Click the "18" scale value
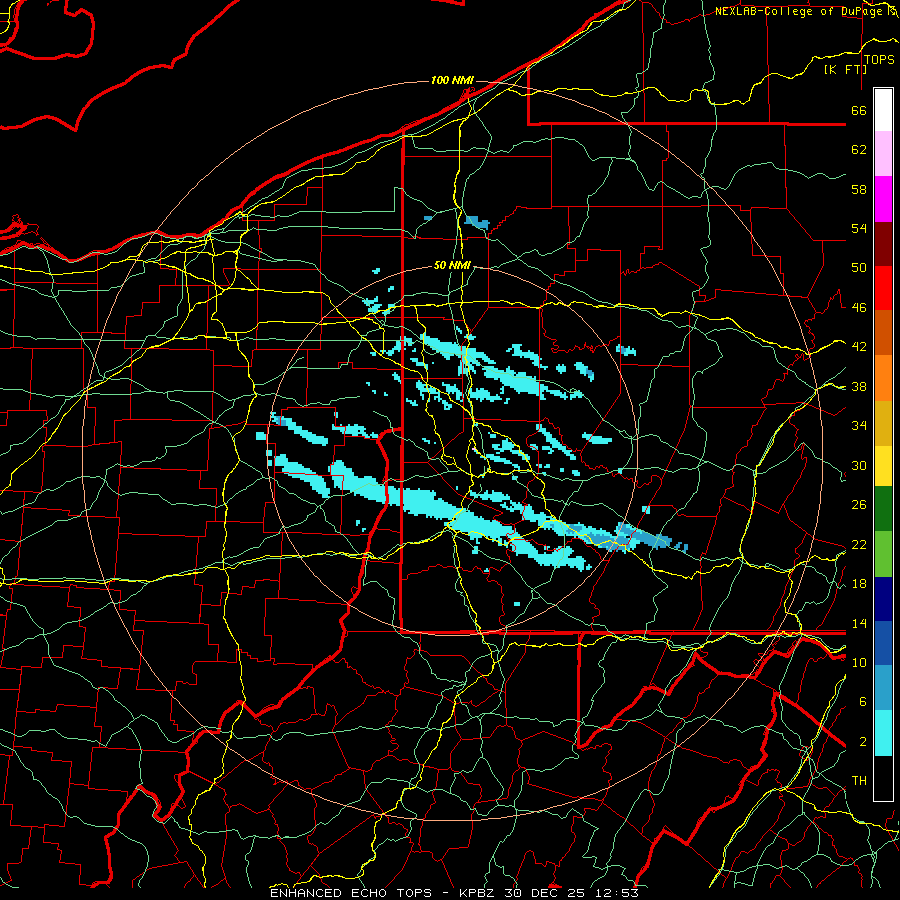The width and height of the screenshot is (900, 900). pyautogui.click(x=859, y=584)
